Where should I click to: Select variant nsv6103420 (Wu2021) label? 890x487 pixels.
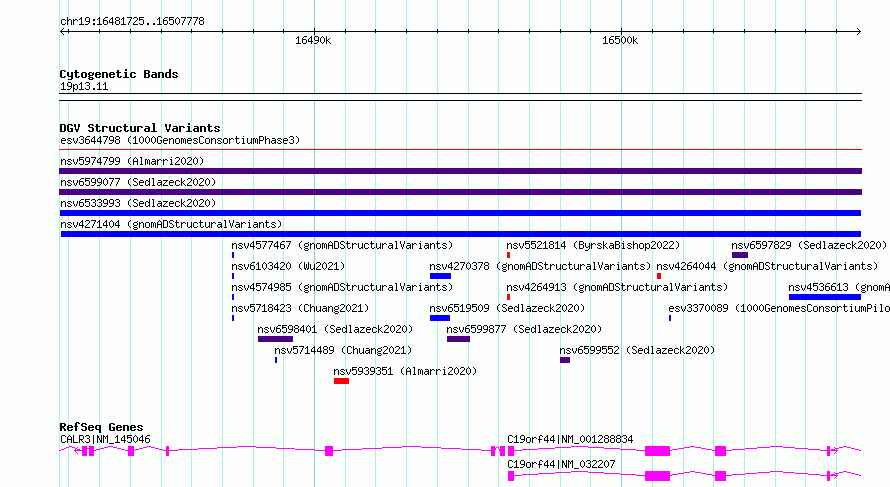[288, 266]
